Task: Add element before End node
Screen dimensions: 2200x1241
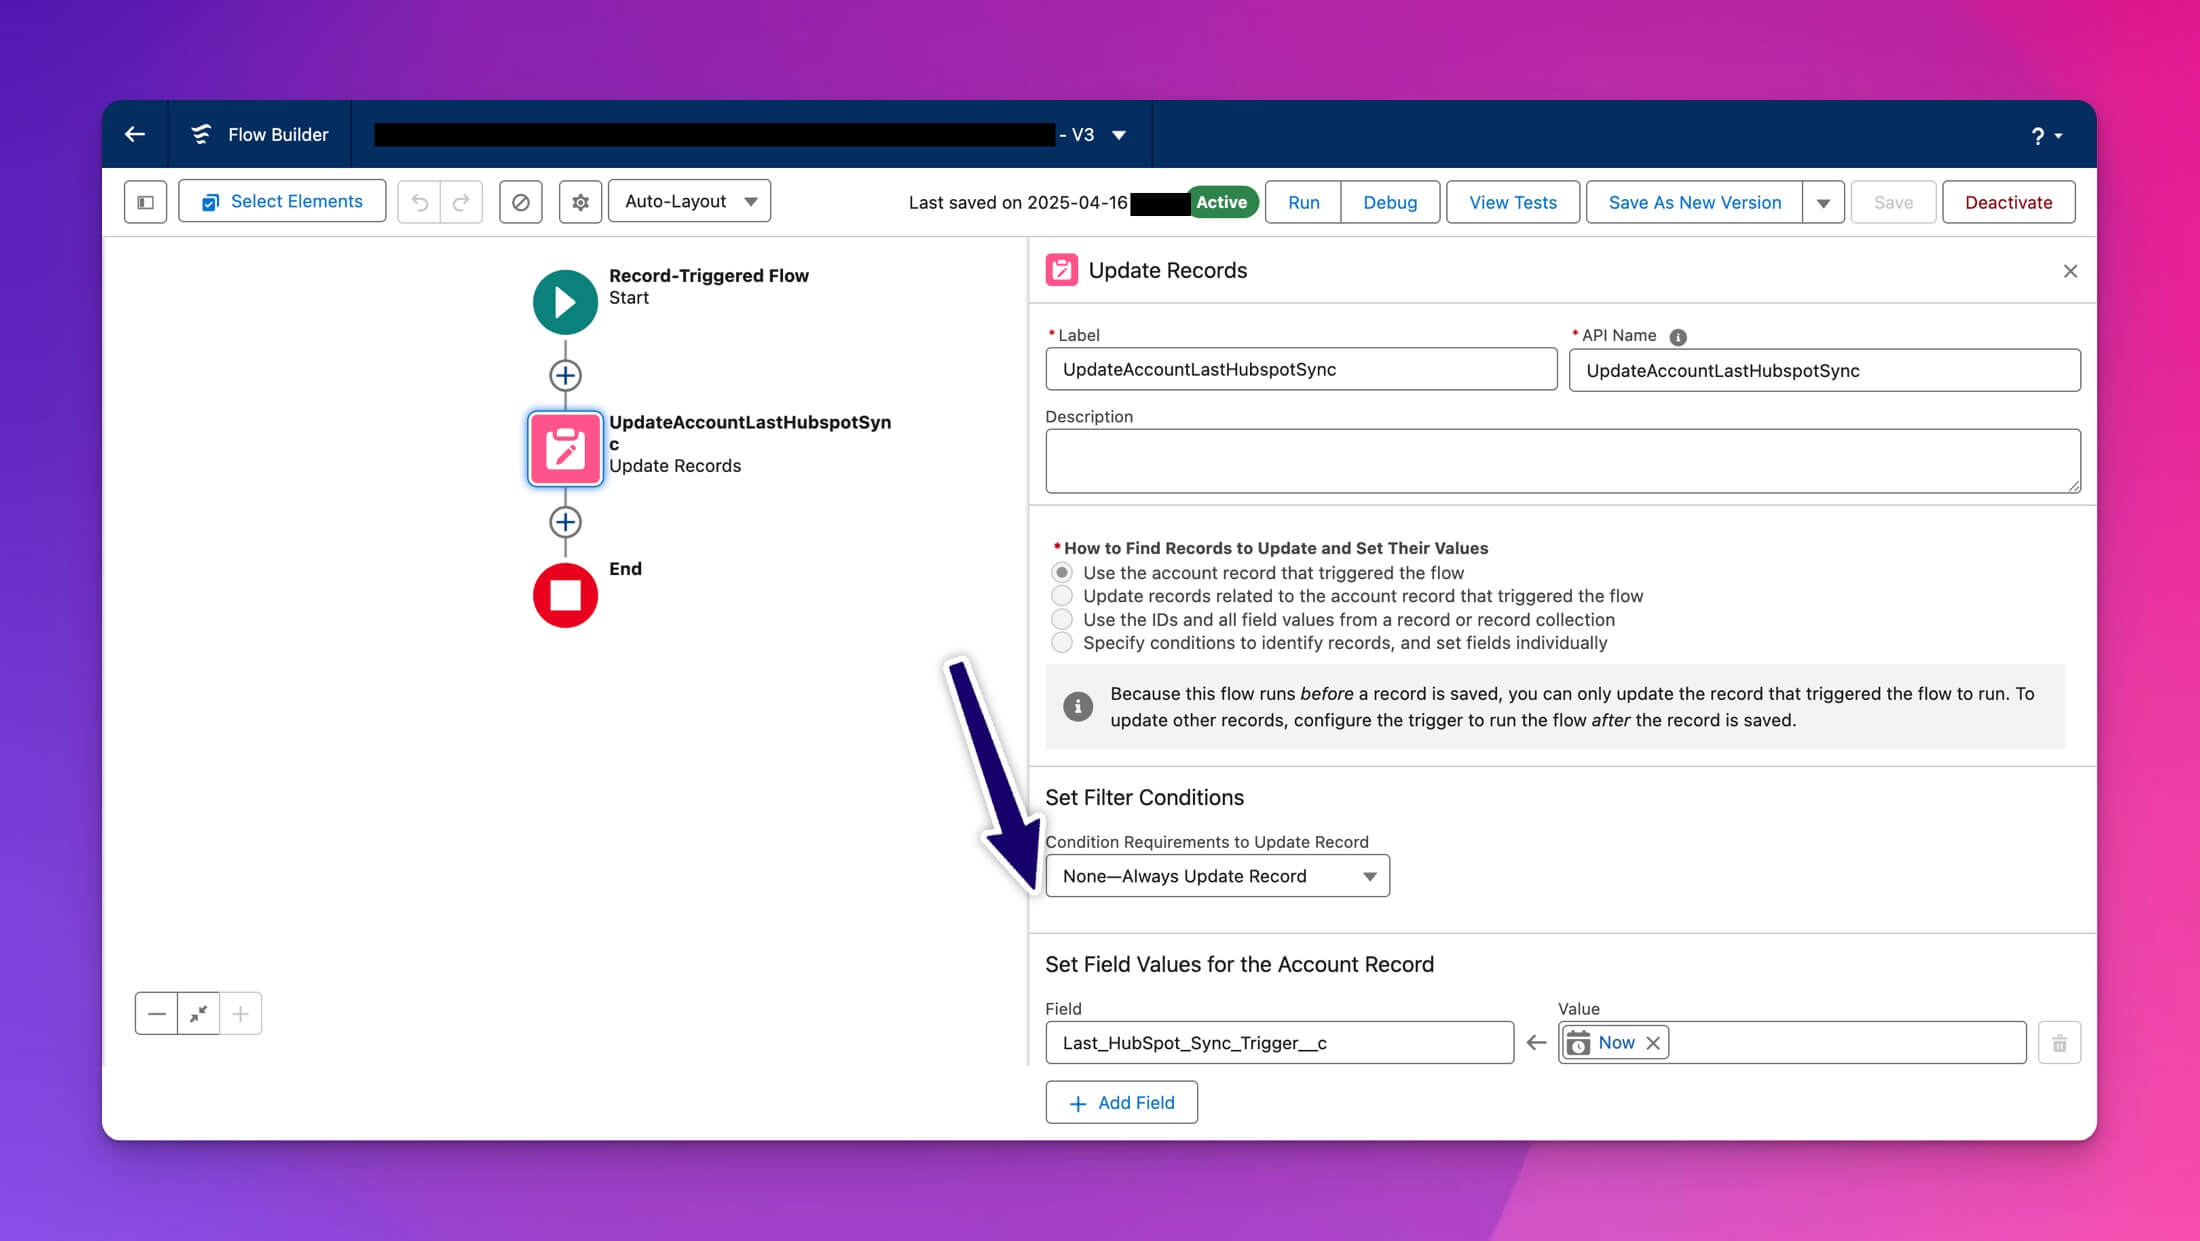Action: point(565,522)
